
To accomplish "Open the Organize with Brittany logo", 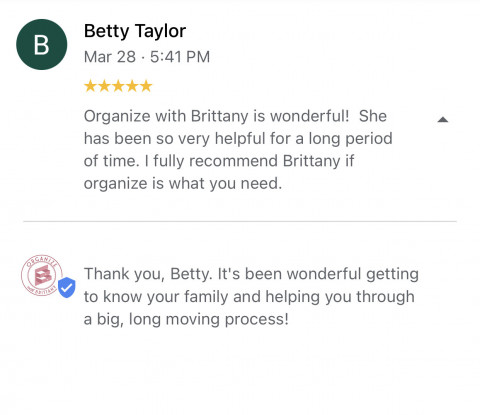I will coord(42,275).
